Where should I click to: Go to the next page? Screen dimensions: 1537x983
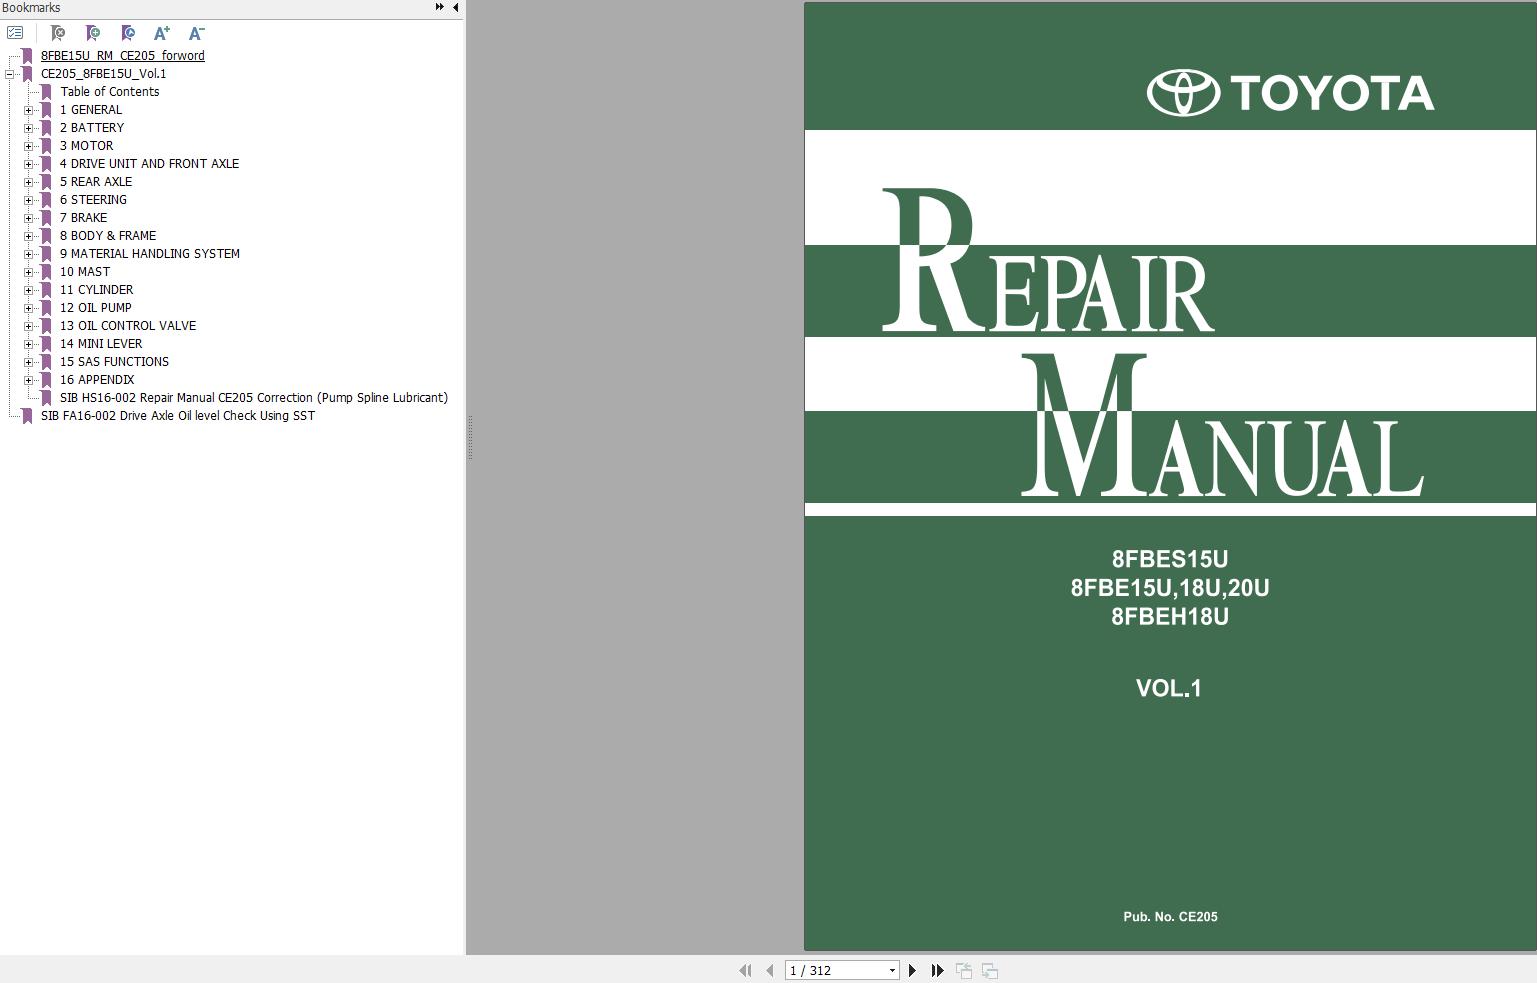click(x=912, y=970)
